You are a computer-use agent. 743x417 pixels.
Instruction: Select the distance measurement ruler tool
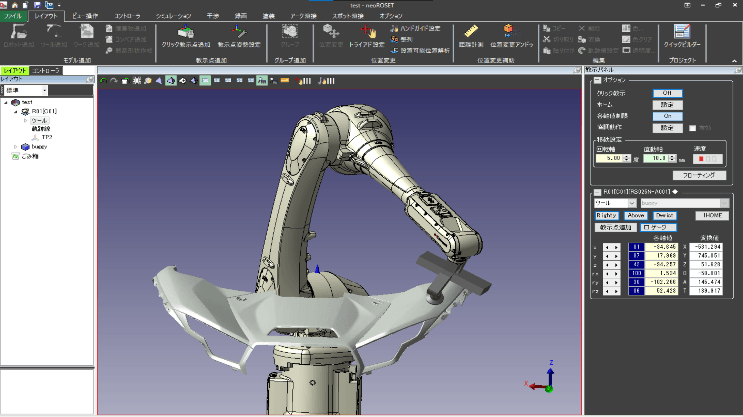coord(469,33)
